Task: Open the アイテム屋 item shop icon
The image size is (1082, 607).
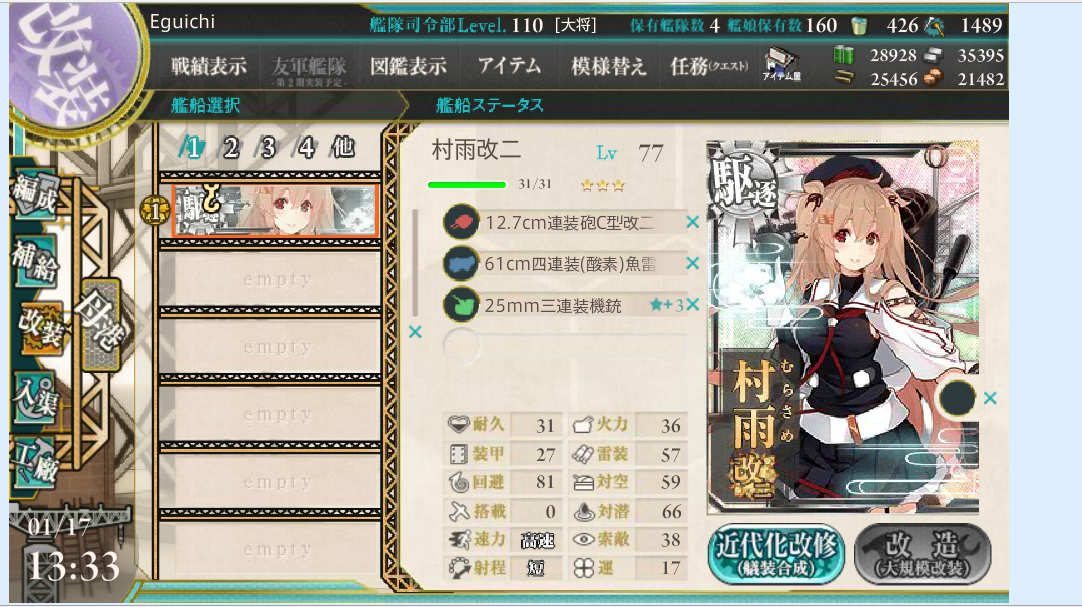Action: [x=782, y=65]
